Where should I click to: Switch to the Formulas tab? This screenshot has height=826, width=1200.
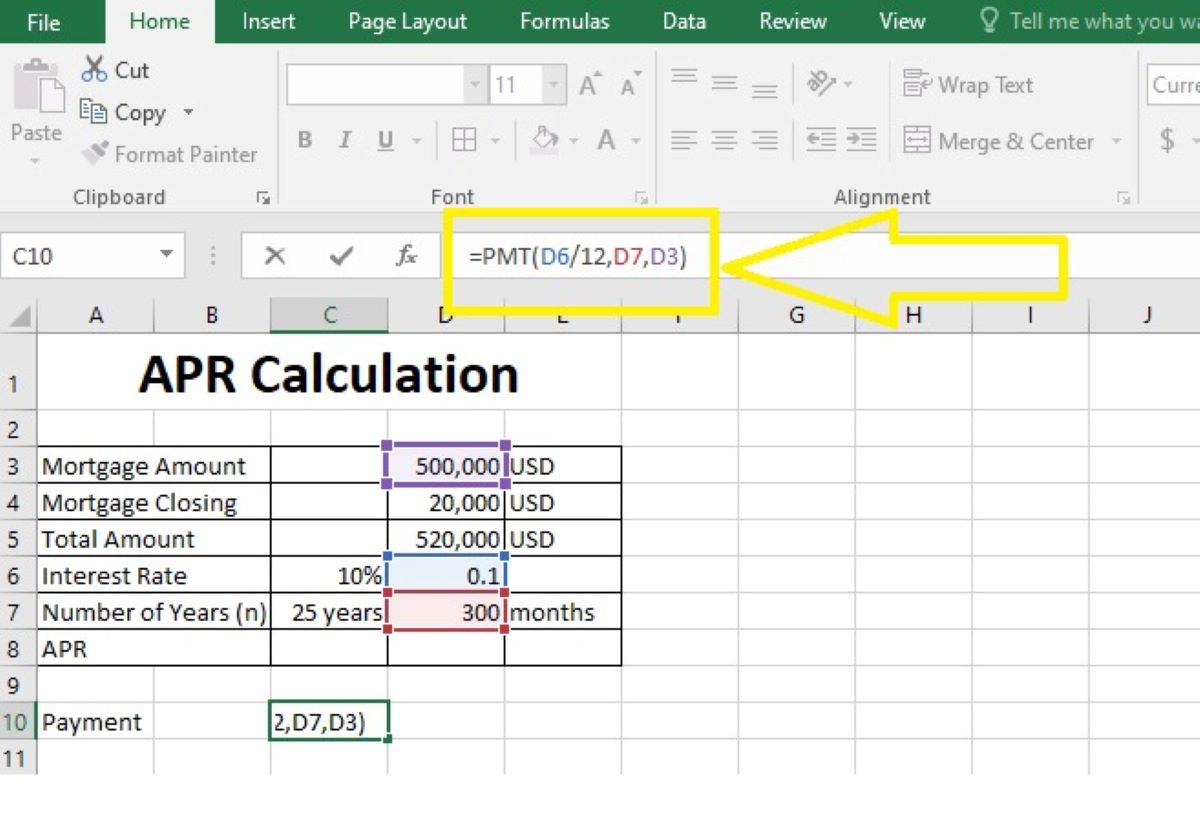pos(564,21)
